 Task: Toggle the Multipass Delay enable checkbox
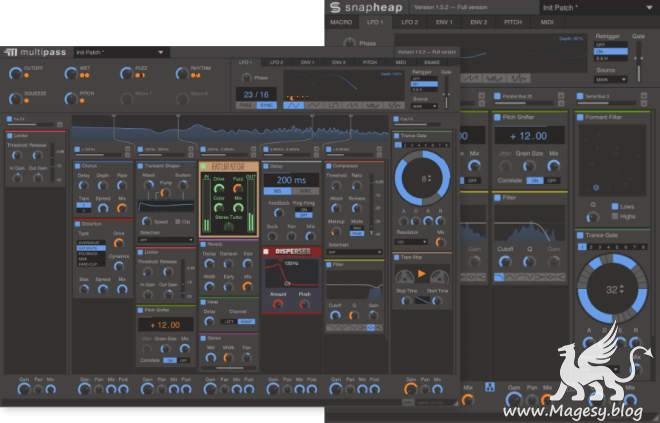(266, 166)
